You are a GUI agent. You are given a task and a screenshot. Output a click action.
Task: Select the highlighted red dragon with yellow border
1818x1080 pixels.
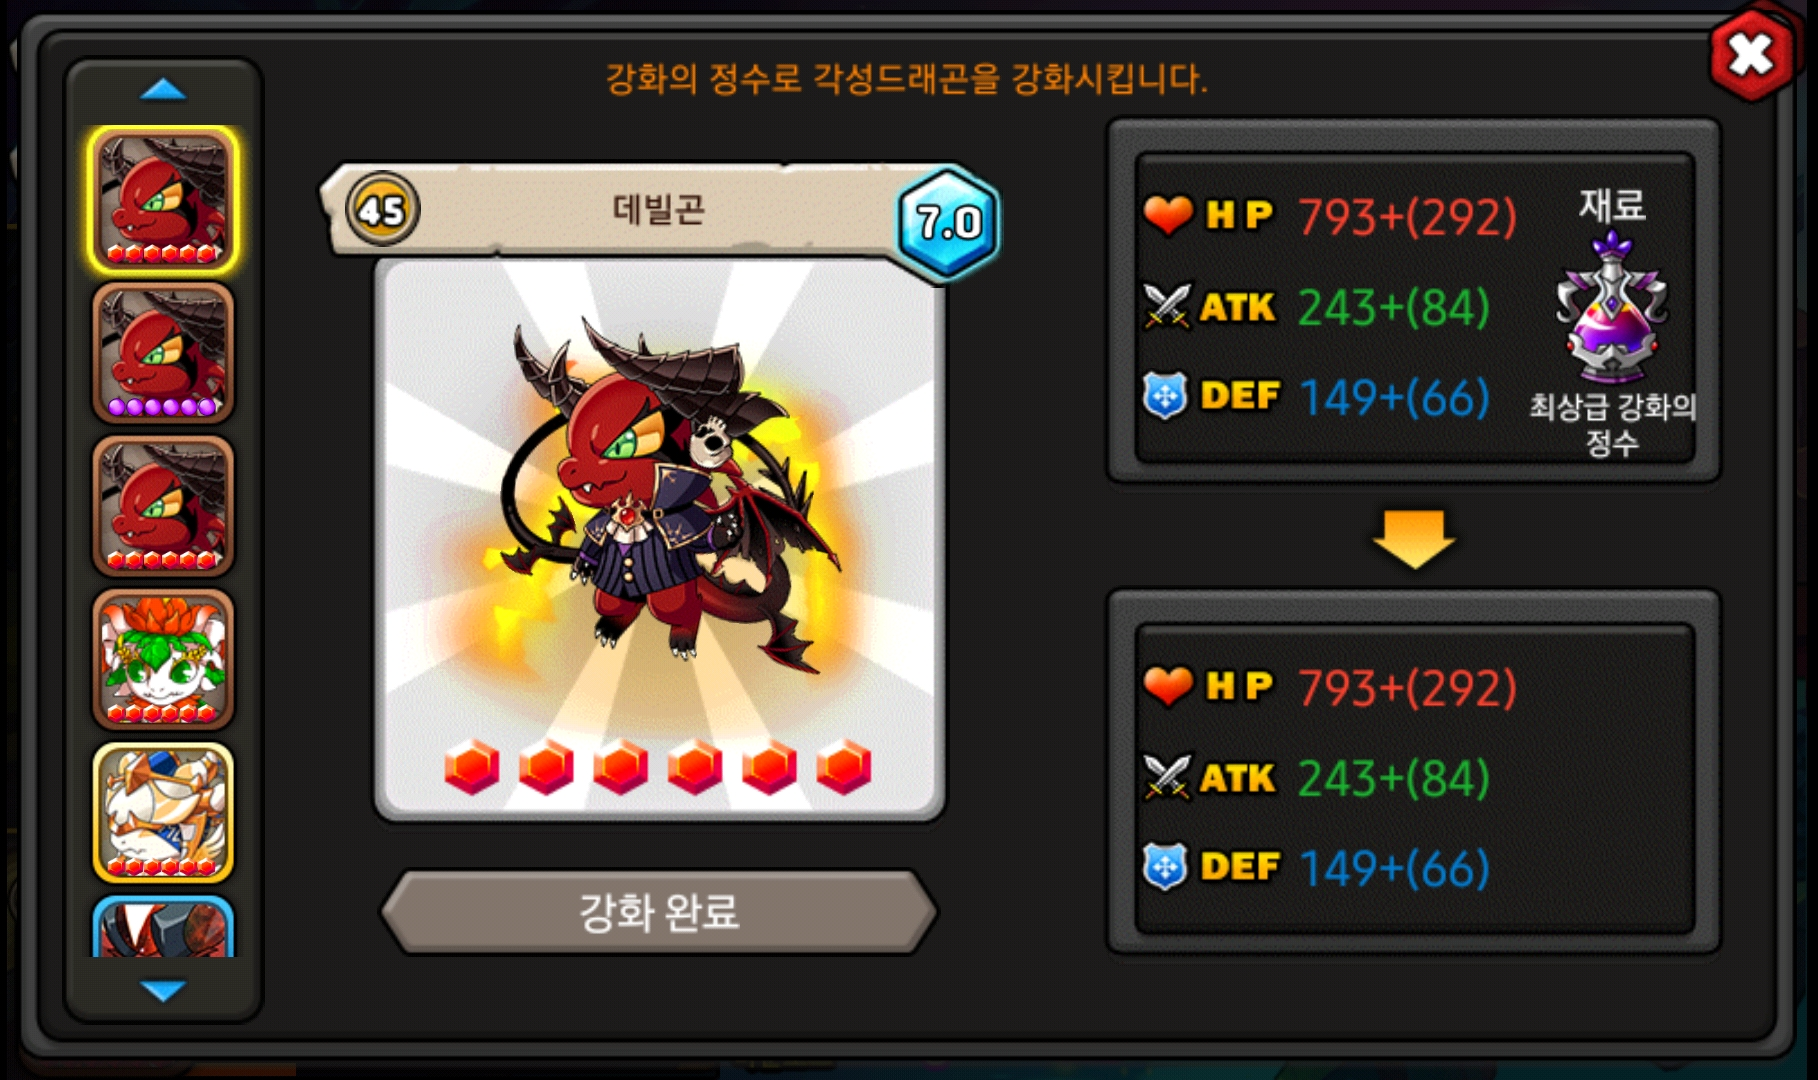coord(163,200)
